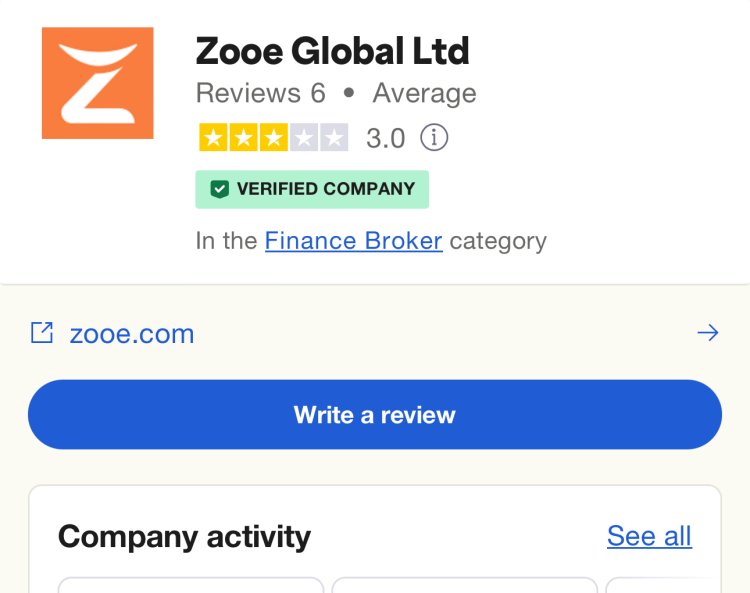Screen dimensions: 750x593
Task: Select the third yellow rating star
Action: [x=274, y=138]
